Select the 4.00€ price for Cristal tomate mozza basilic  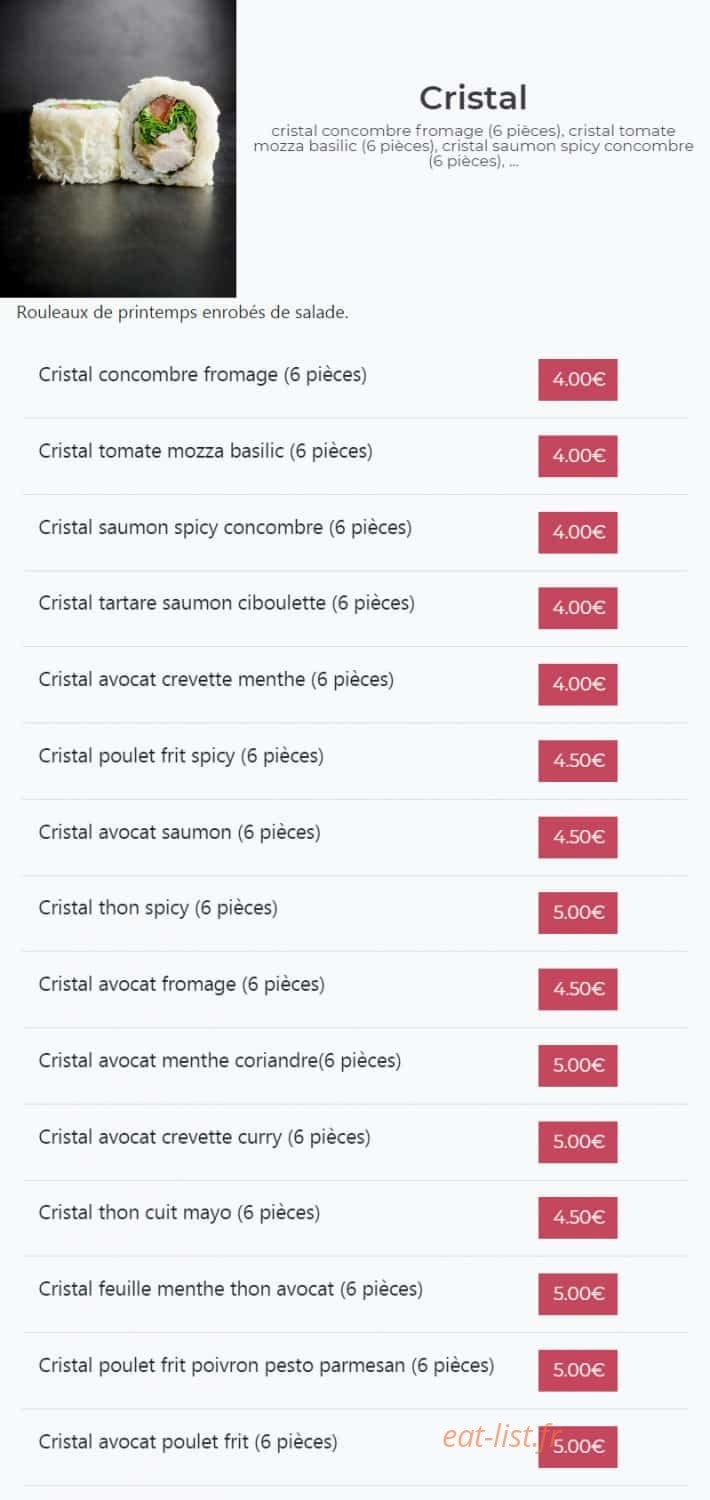(x=578, y=456)
